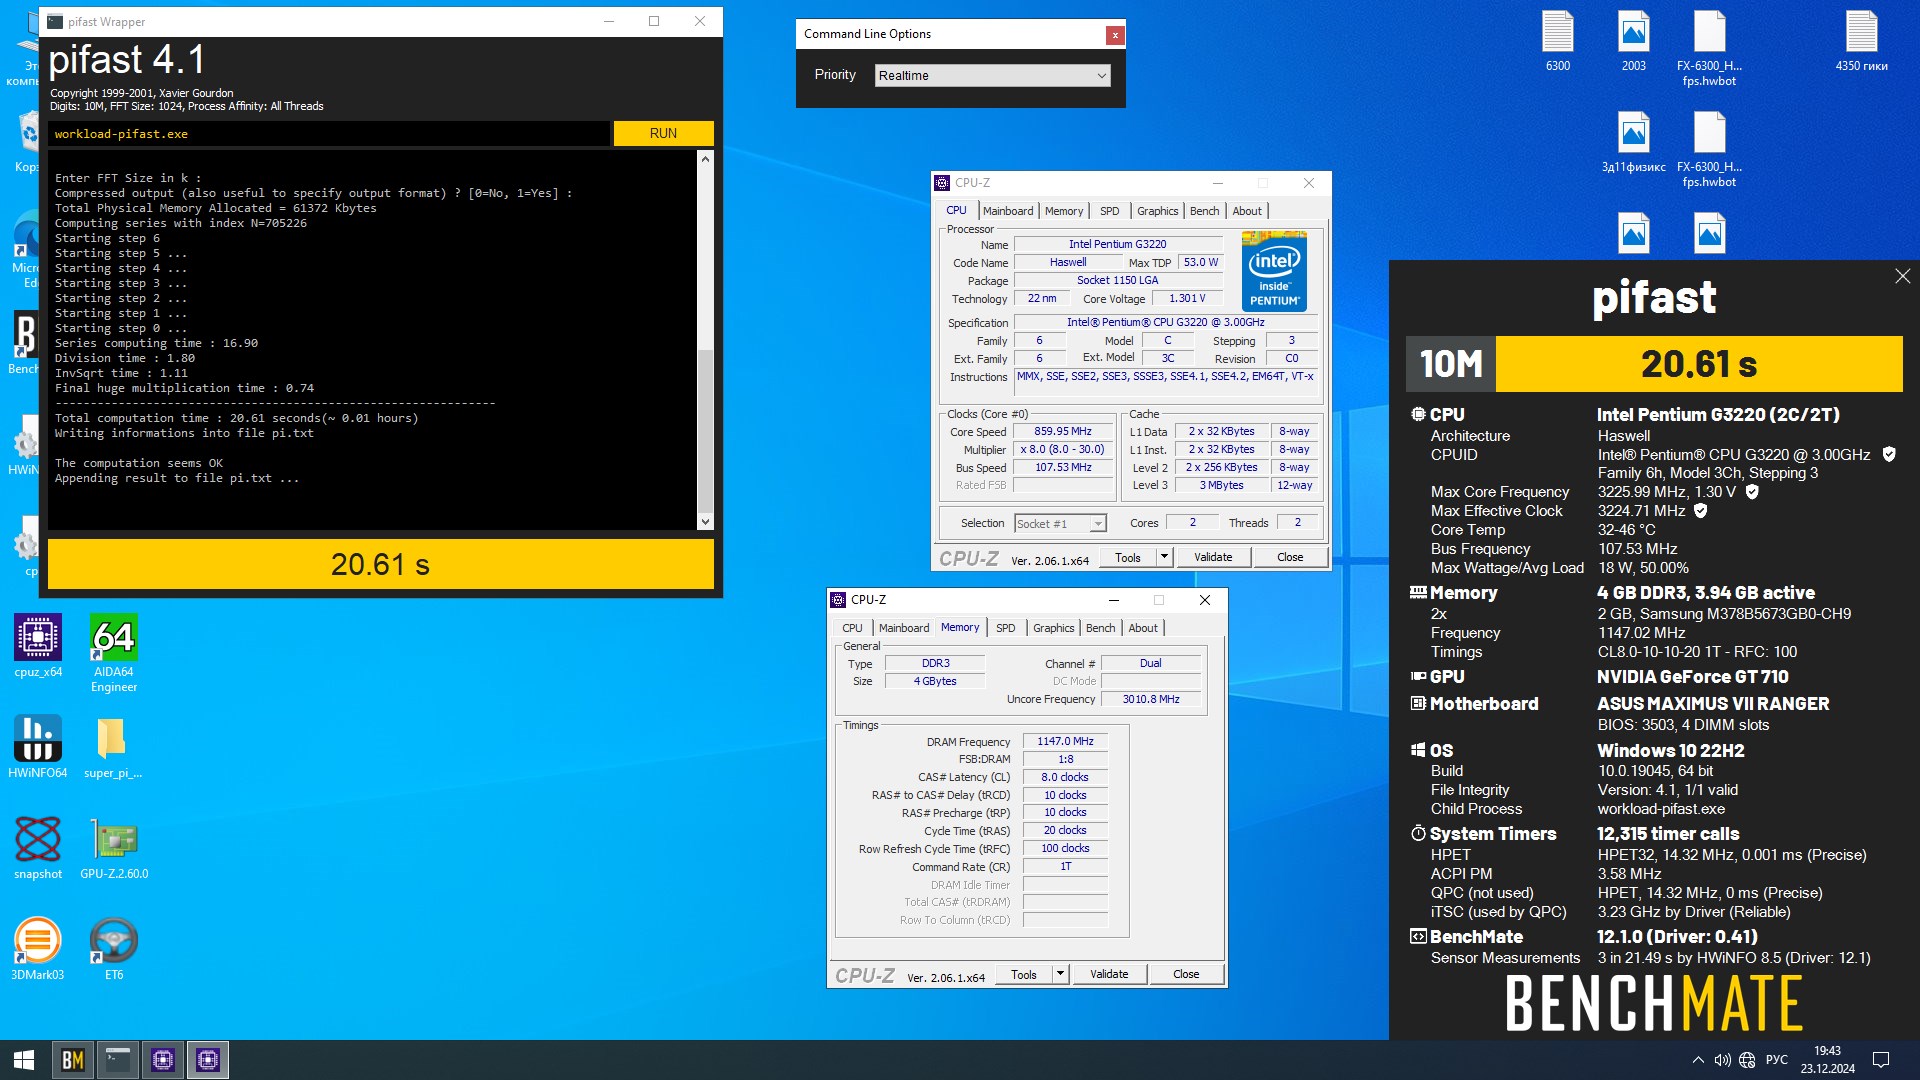The height and width of the screenshot is (1080, 1920).
Task: Click Close button in CPU-Z CPU window
Action: point(1290,557)
